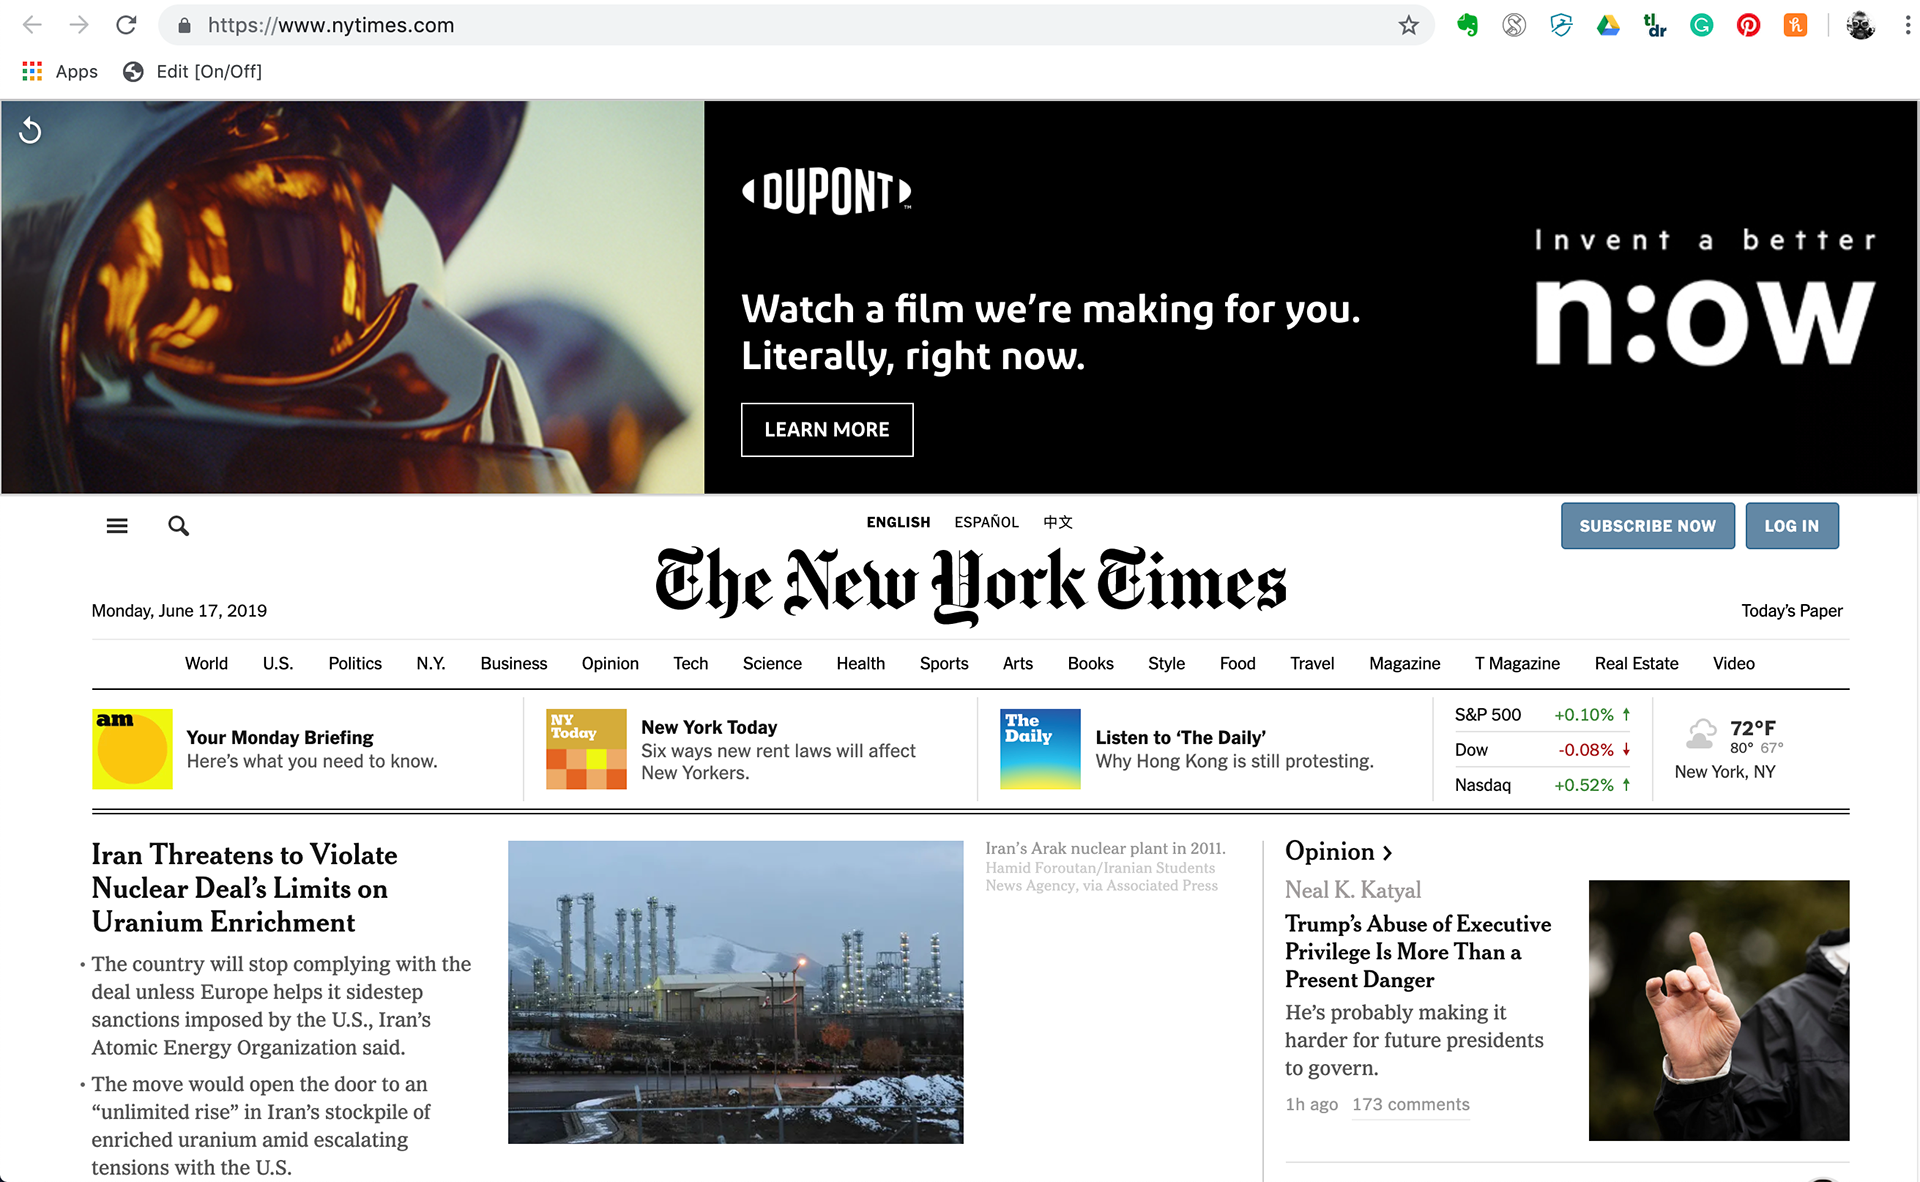Image resolution: width=1920 pixels, height=1182 pixels.
Task: Open the T Magazine section
Action: pyautogui.click(x=1517, y=664)
